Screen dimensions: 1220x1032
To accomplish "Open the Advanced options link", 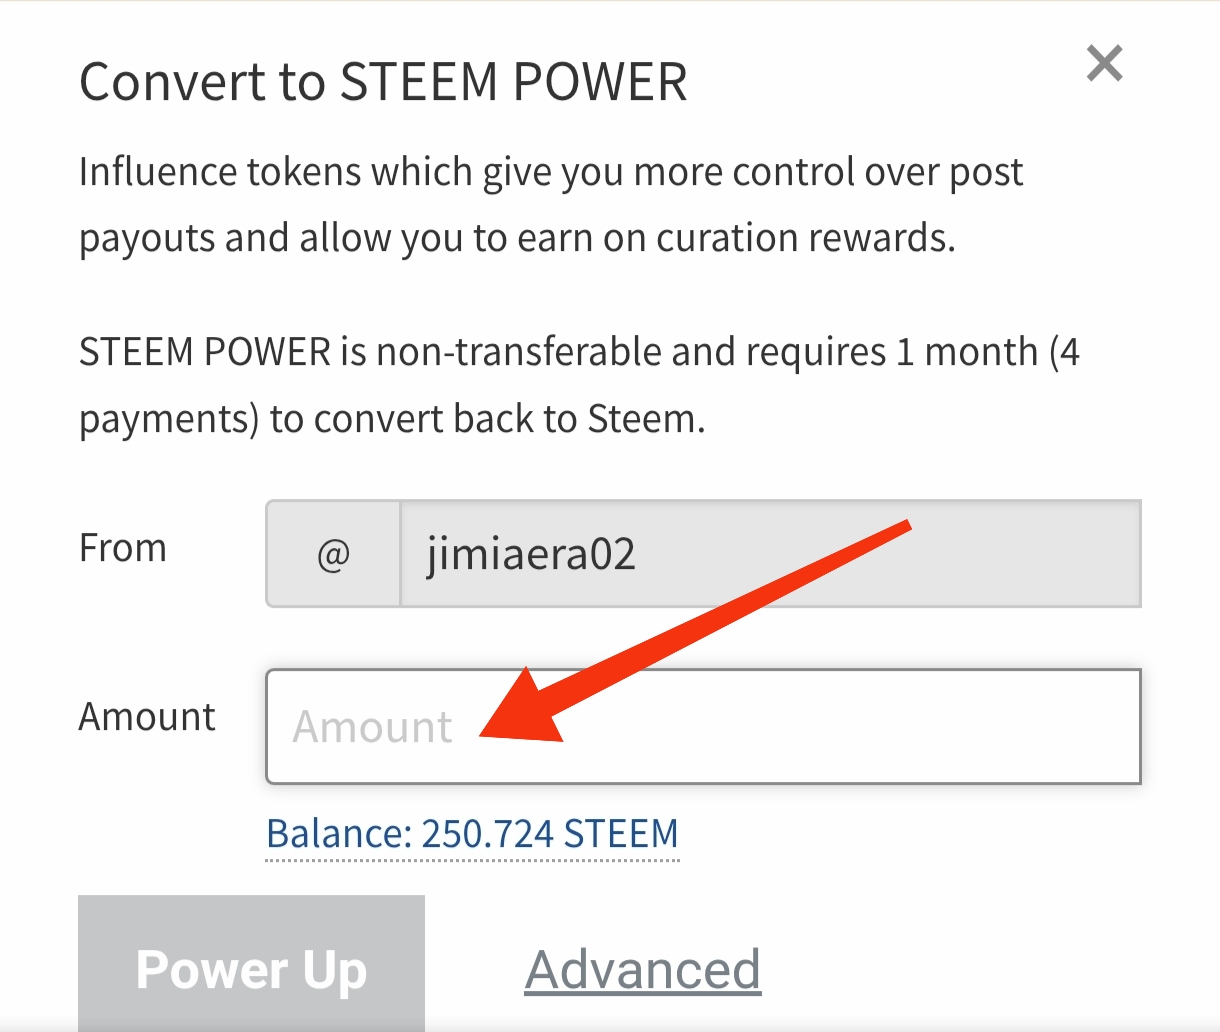I will coord(642,969).
